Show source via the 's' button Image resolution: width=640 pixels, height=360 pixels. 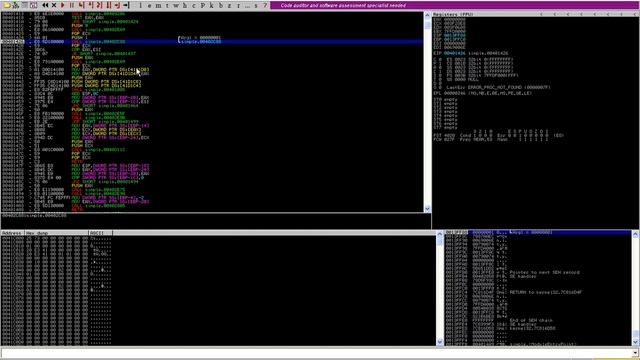click(256, 5)
